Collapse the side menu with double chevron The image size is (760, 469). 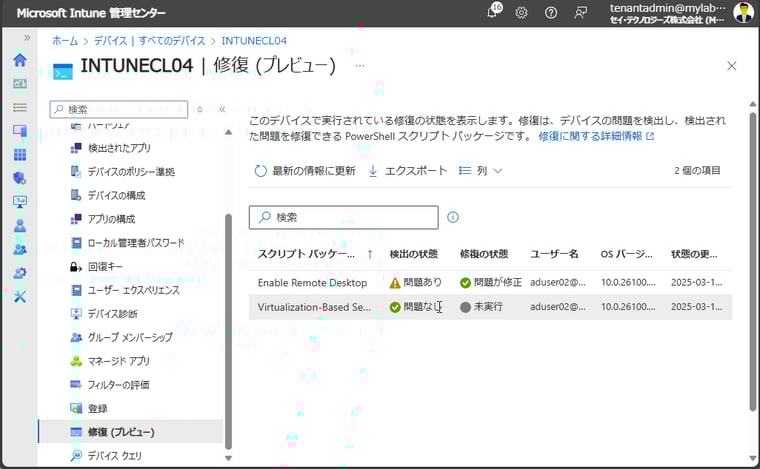tap(222, 109)
